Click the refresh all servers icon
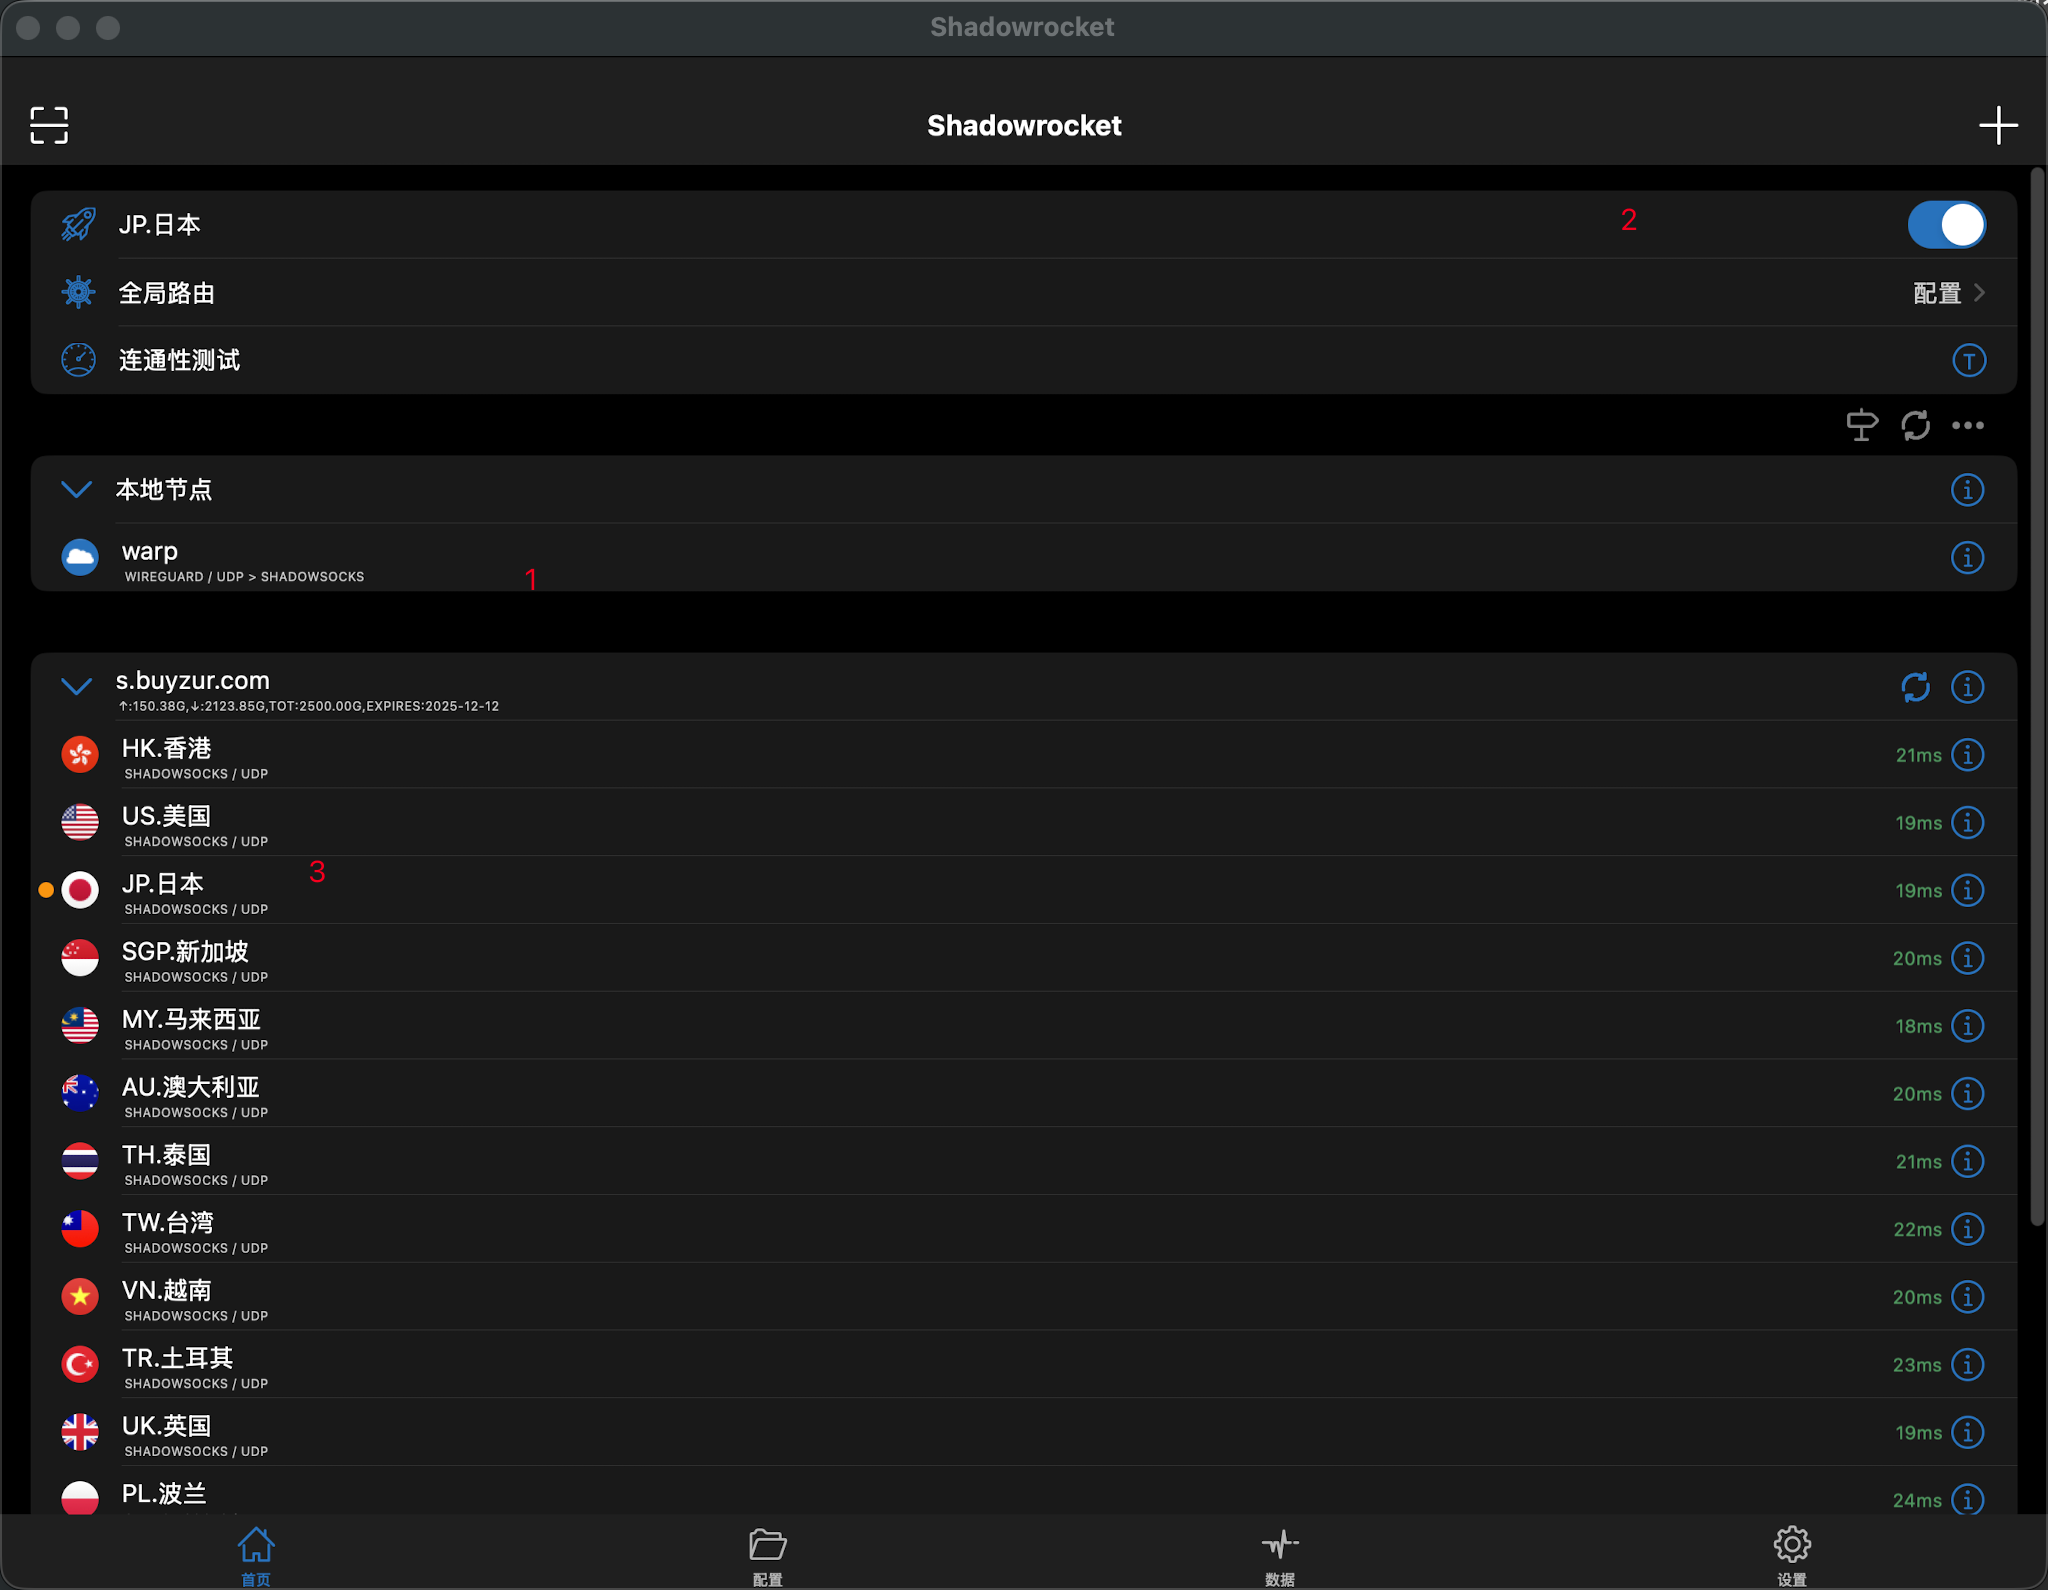2048x1590 pixels. coord(1915,425)
